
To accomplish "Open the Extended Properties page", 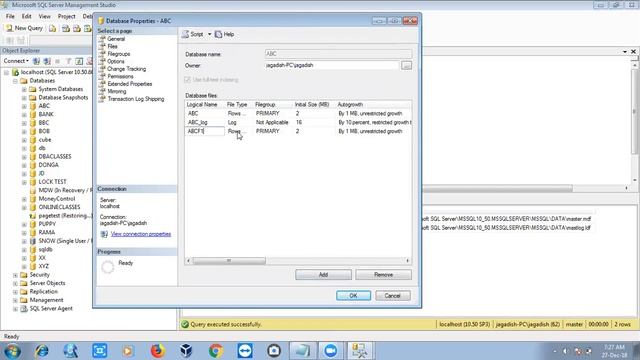I will [x=130, y=84].
